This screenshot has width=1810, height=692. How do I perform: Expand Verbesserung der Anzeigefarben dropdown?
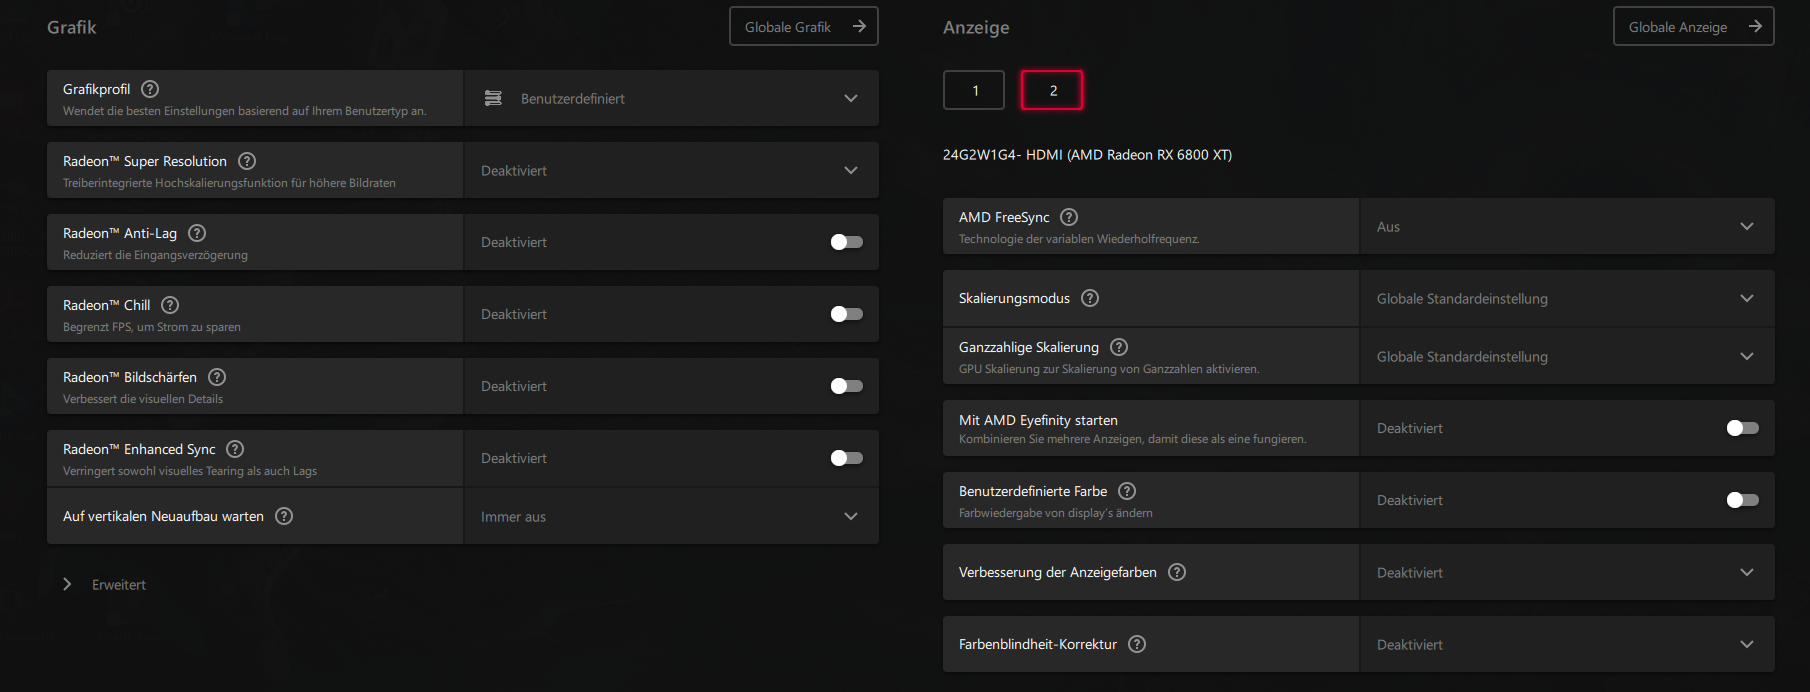click(1567, 572)
